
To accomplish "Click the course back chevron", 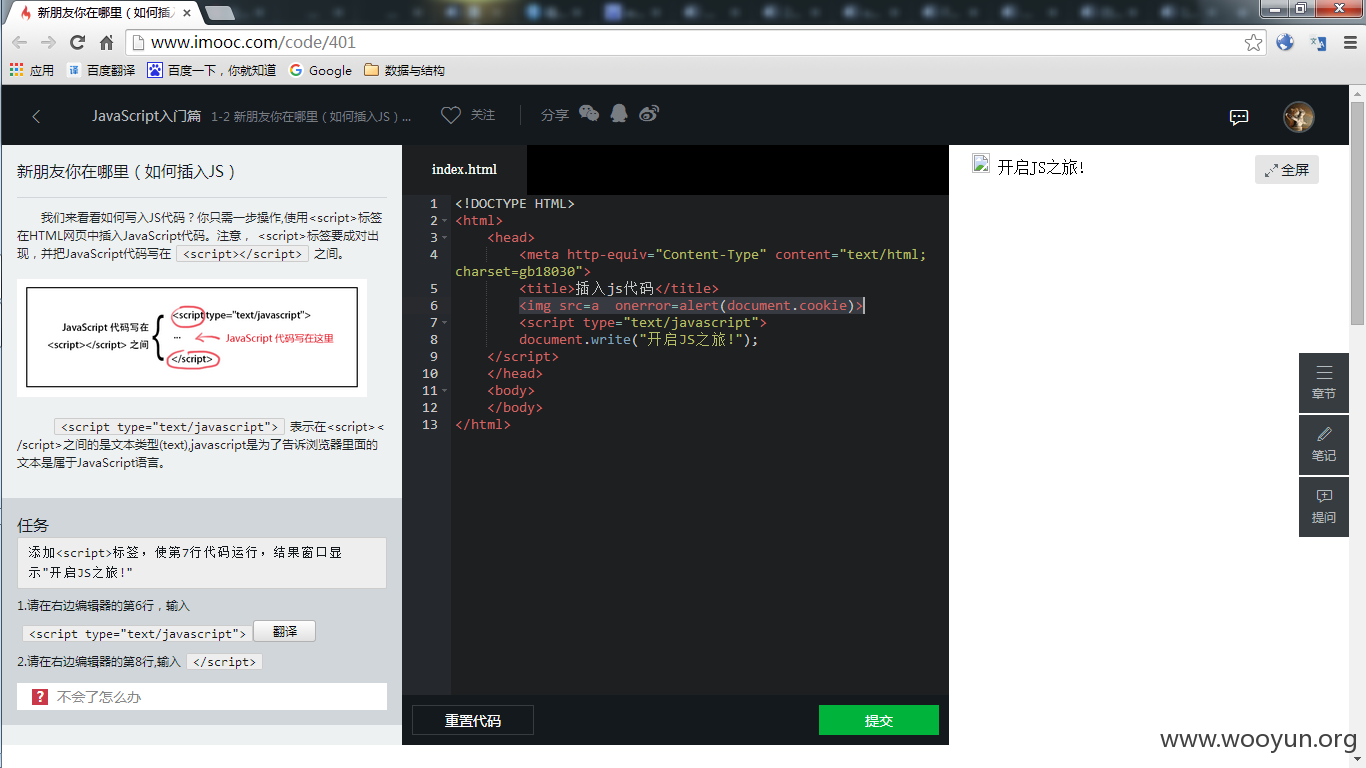I will pos(36,116).
